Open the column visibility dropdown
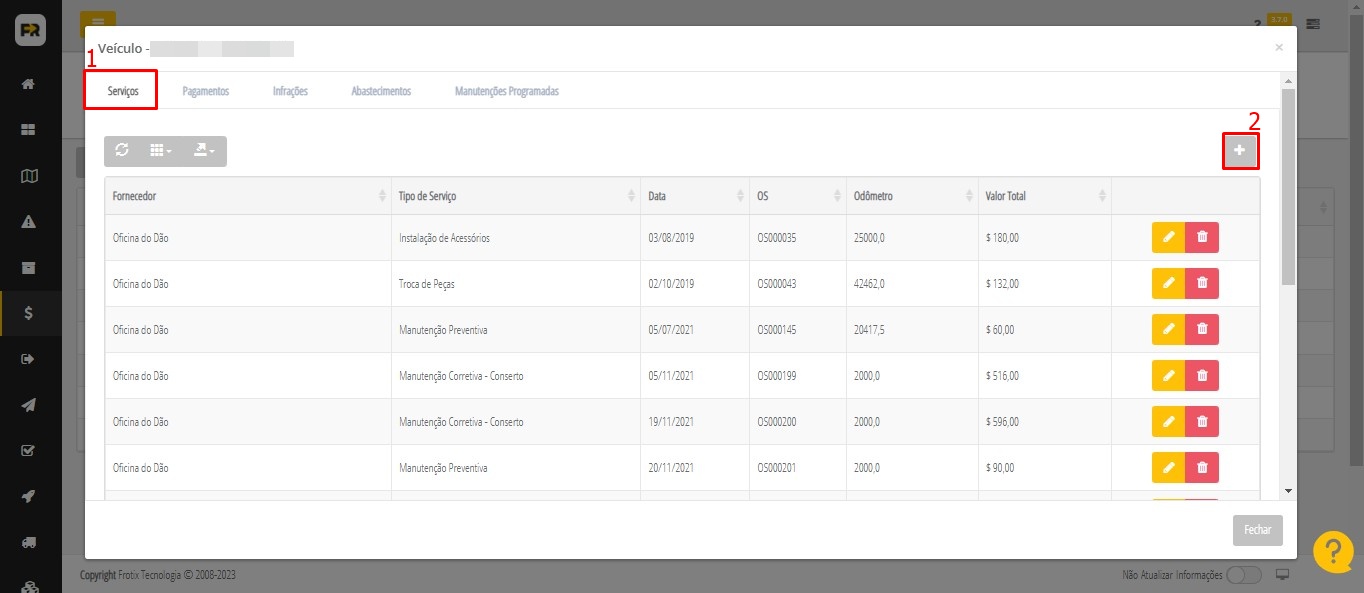Viewport: 1364px width, 593px height. 160,151
